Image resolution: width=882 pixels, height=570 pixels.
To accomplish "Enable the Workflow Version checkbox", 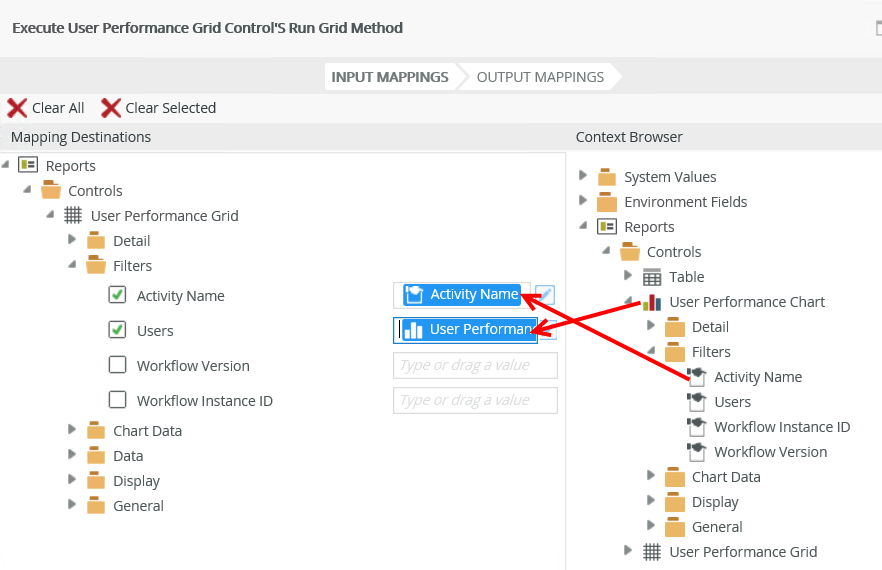I will pos(117,365).
